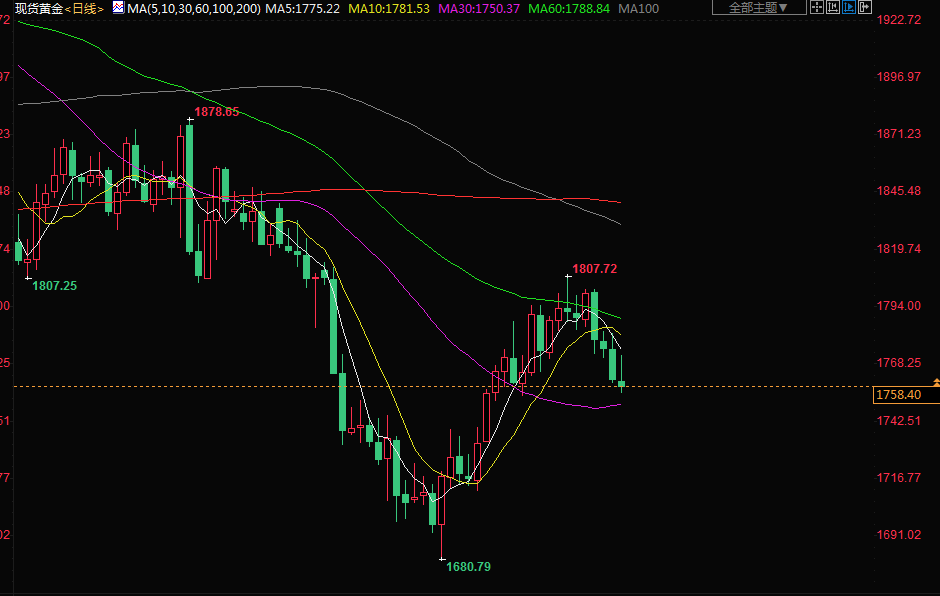940x596 pixels.
Task: Click the 1680.79 low price marker
Action: (468, 566)
